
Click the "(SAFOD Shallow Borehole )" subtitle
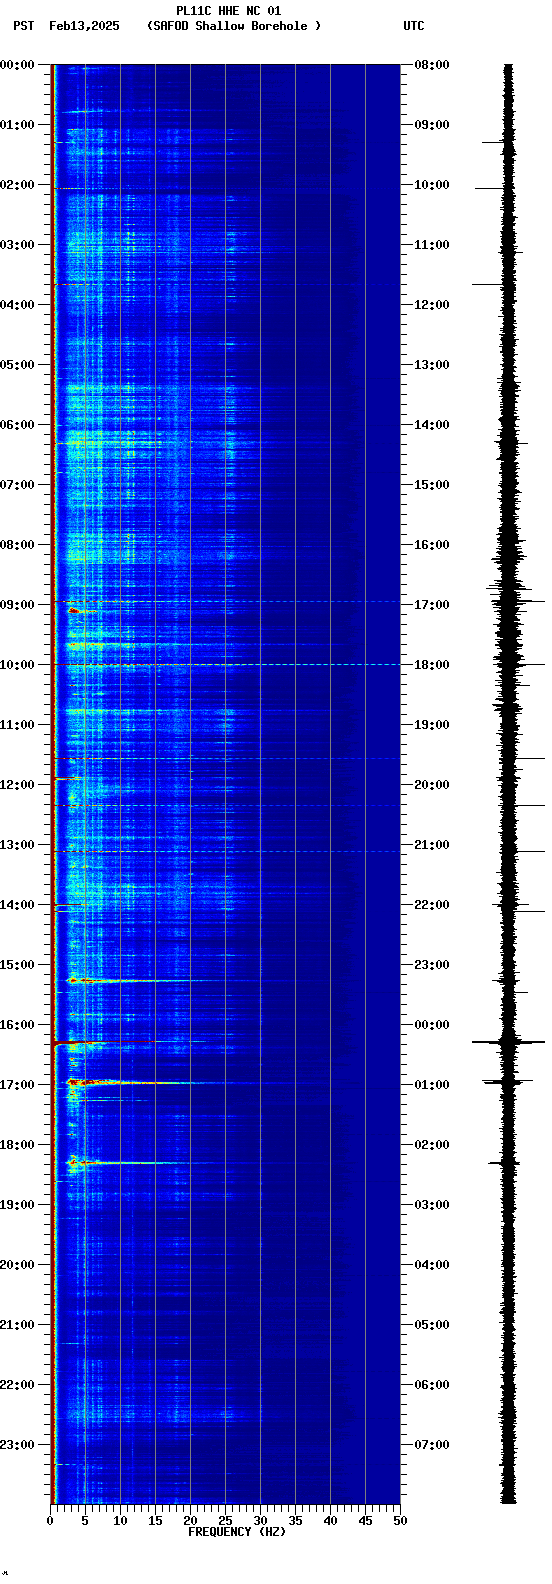click(x=234, y=26)
